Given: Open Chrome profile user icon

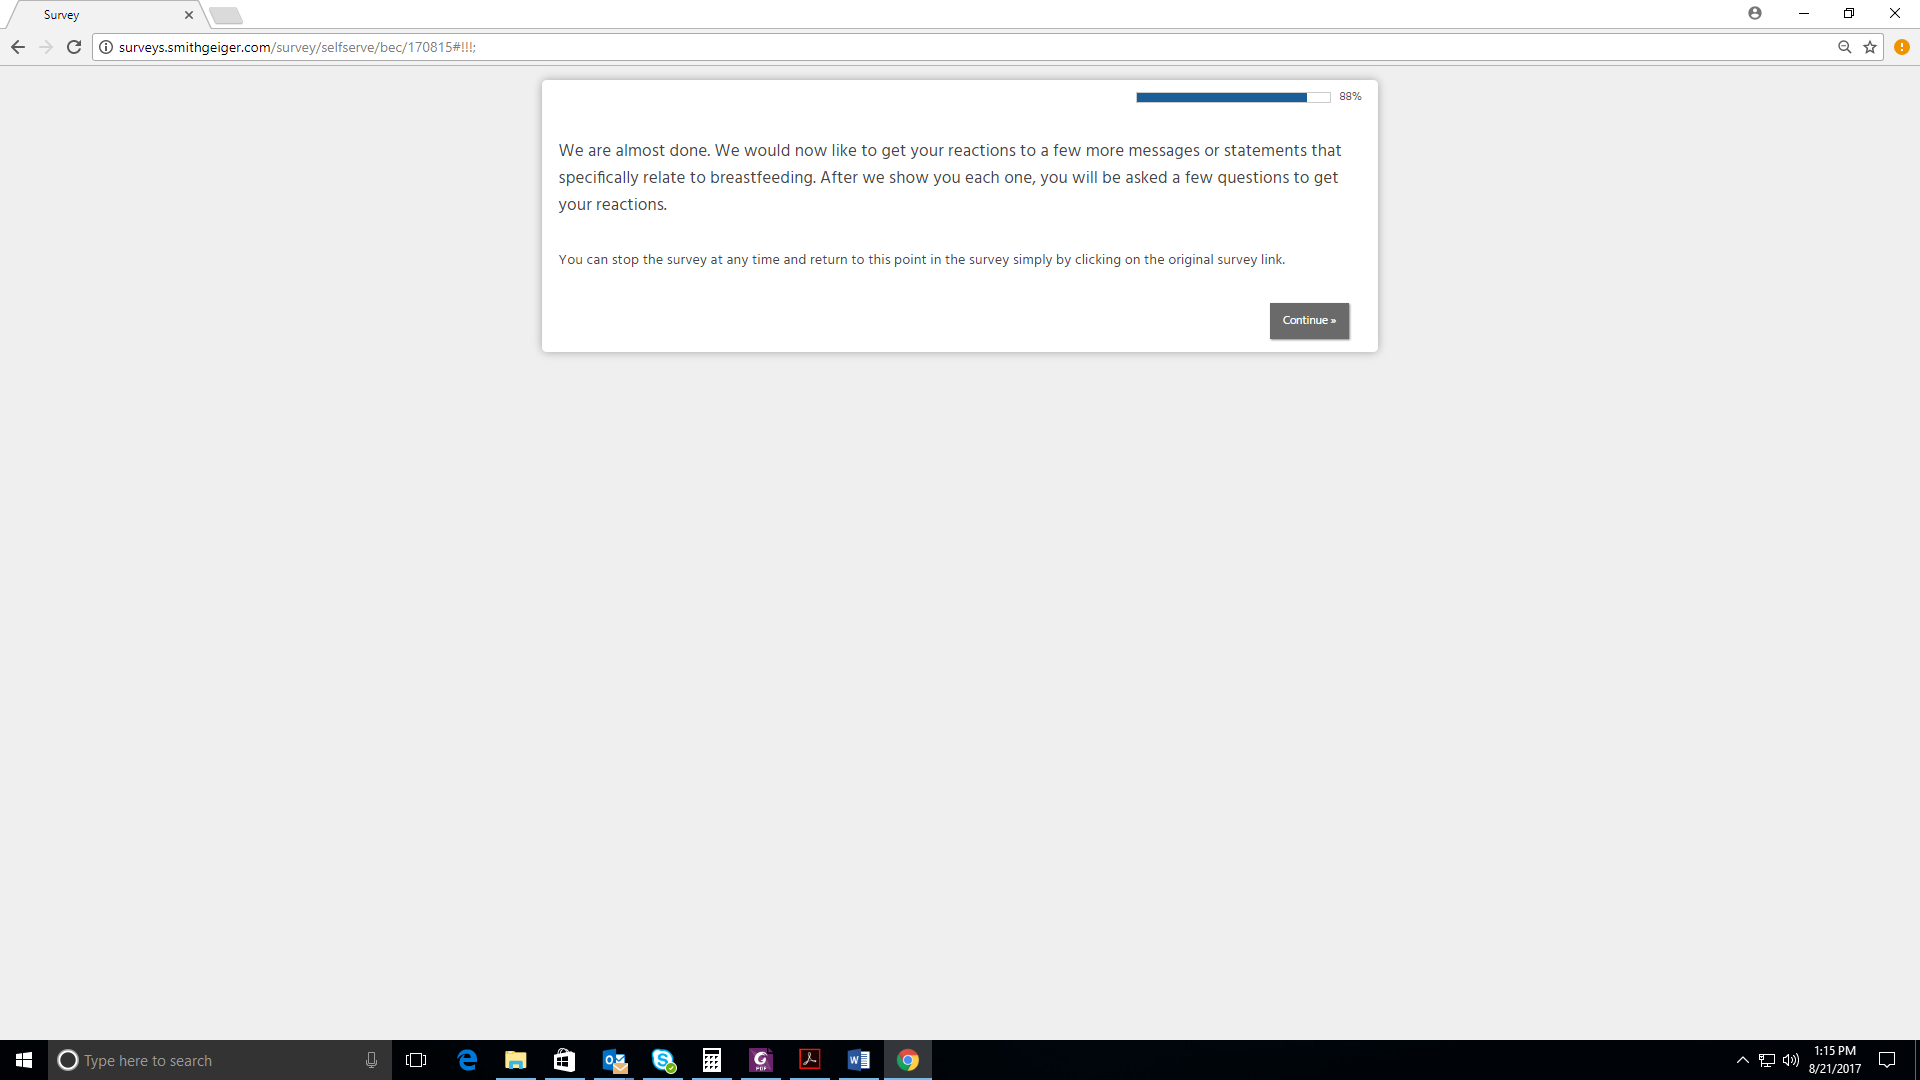Looking at the screenshot, I should coord(1755,13).
